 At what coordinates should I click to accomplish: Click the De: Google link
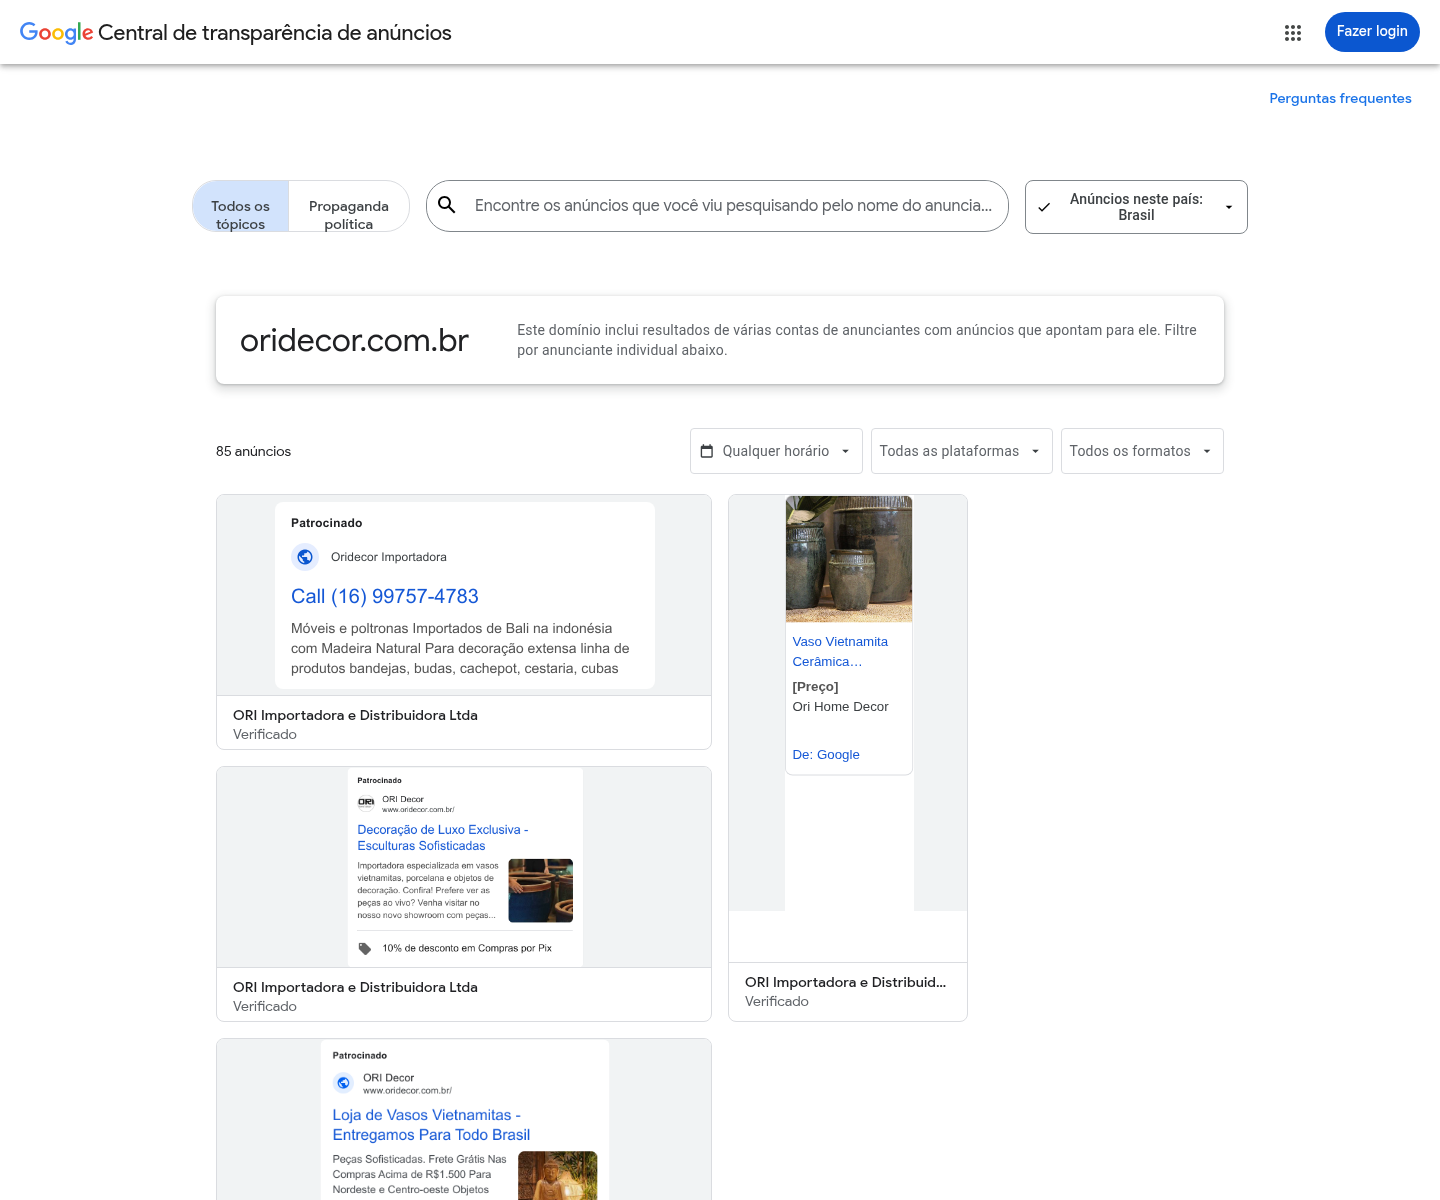coord(826,755)
